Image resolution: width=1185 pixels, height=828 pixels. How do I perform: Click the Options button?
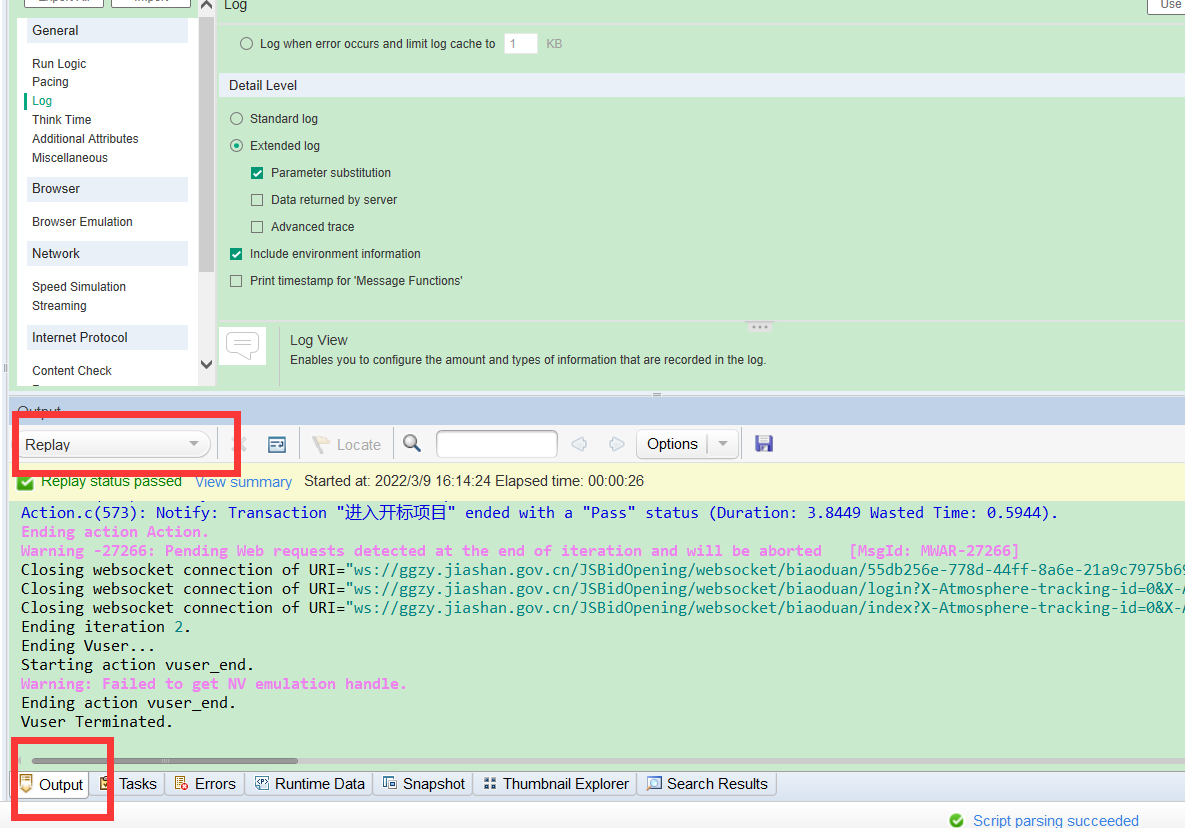tap(672, 443)
